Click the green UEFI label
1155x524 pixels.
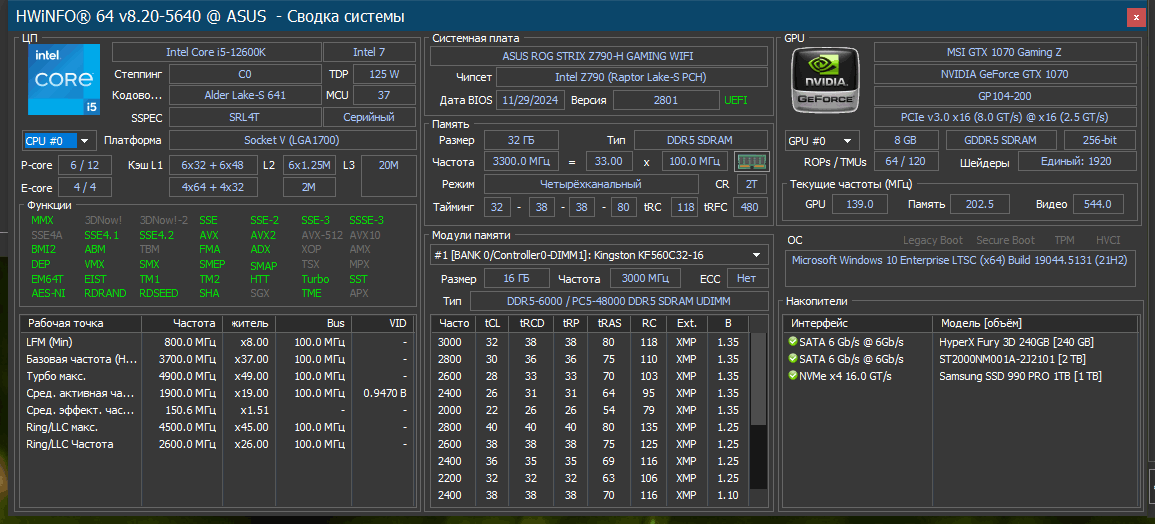pos(735,100)
